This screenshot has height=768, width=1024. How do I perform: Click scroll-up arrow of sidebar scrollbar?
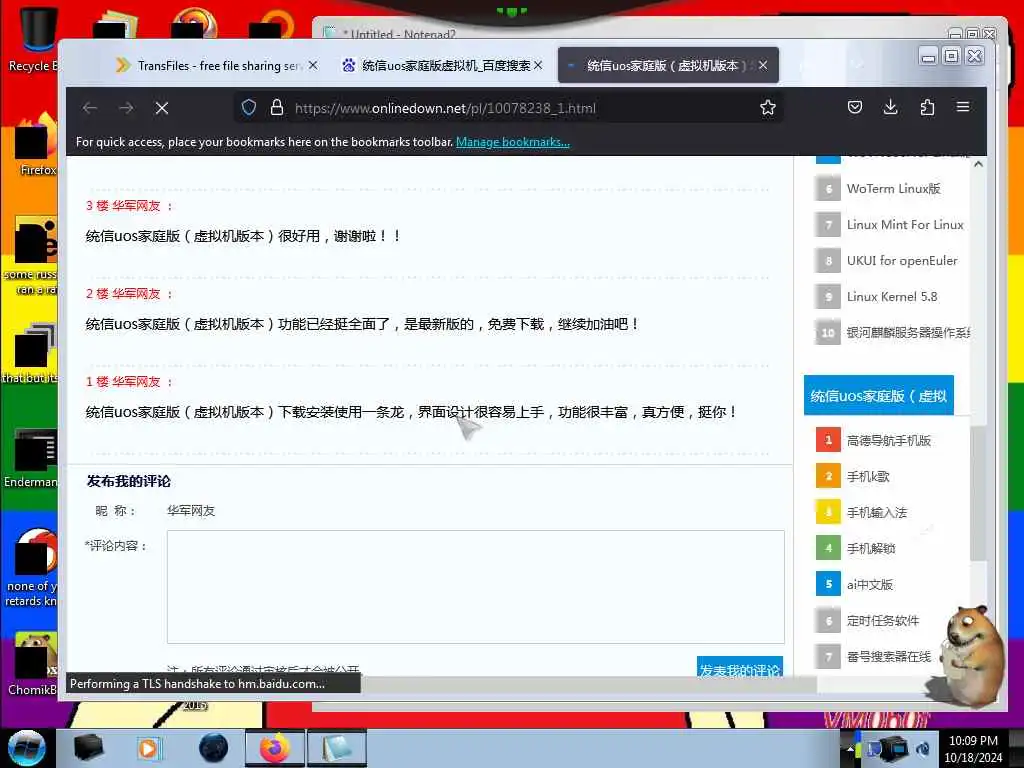coord(978,164)
